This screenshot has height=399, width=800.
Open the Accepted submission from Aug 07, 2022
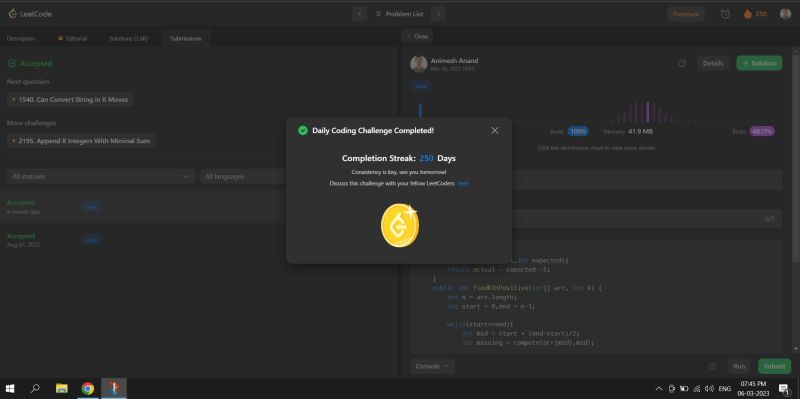(x=143, y=240)
